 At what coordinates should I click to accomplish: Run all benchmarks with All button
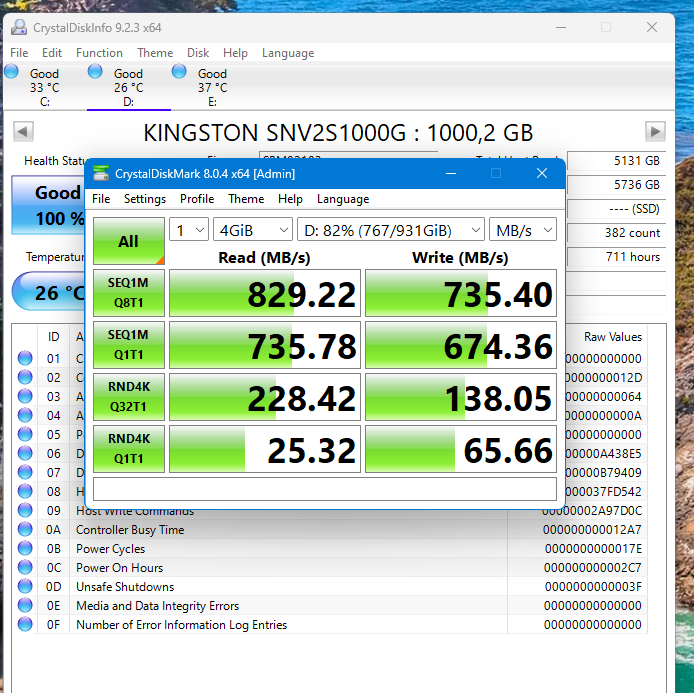pos(129,241)
